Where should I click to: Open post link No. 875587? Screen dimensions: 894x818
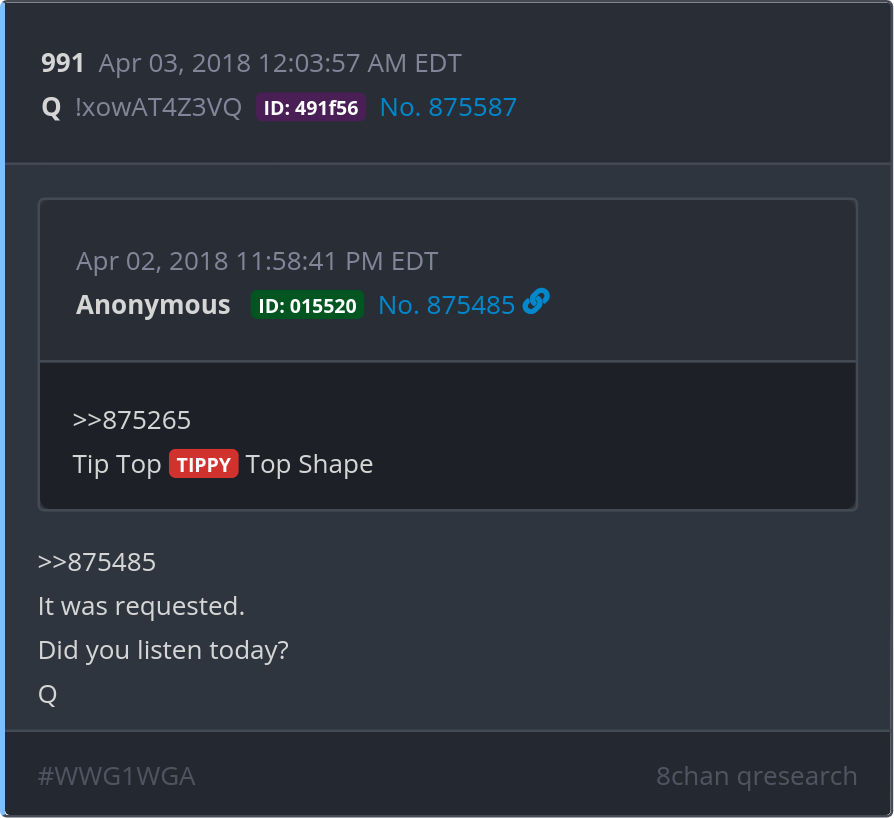point(448,107)
